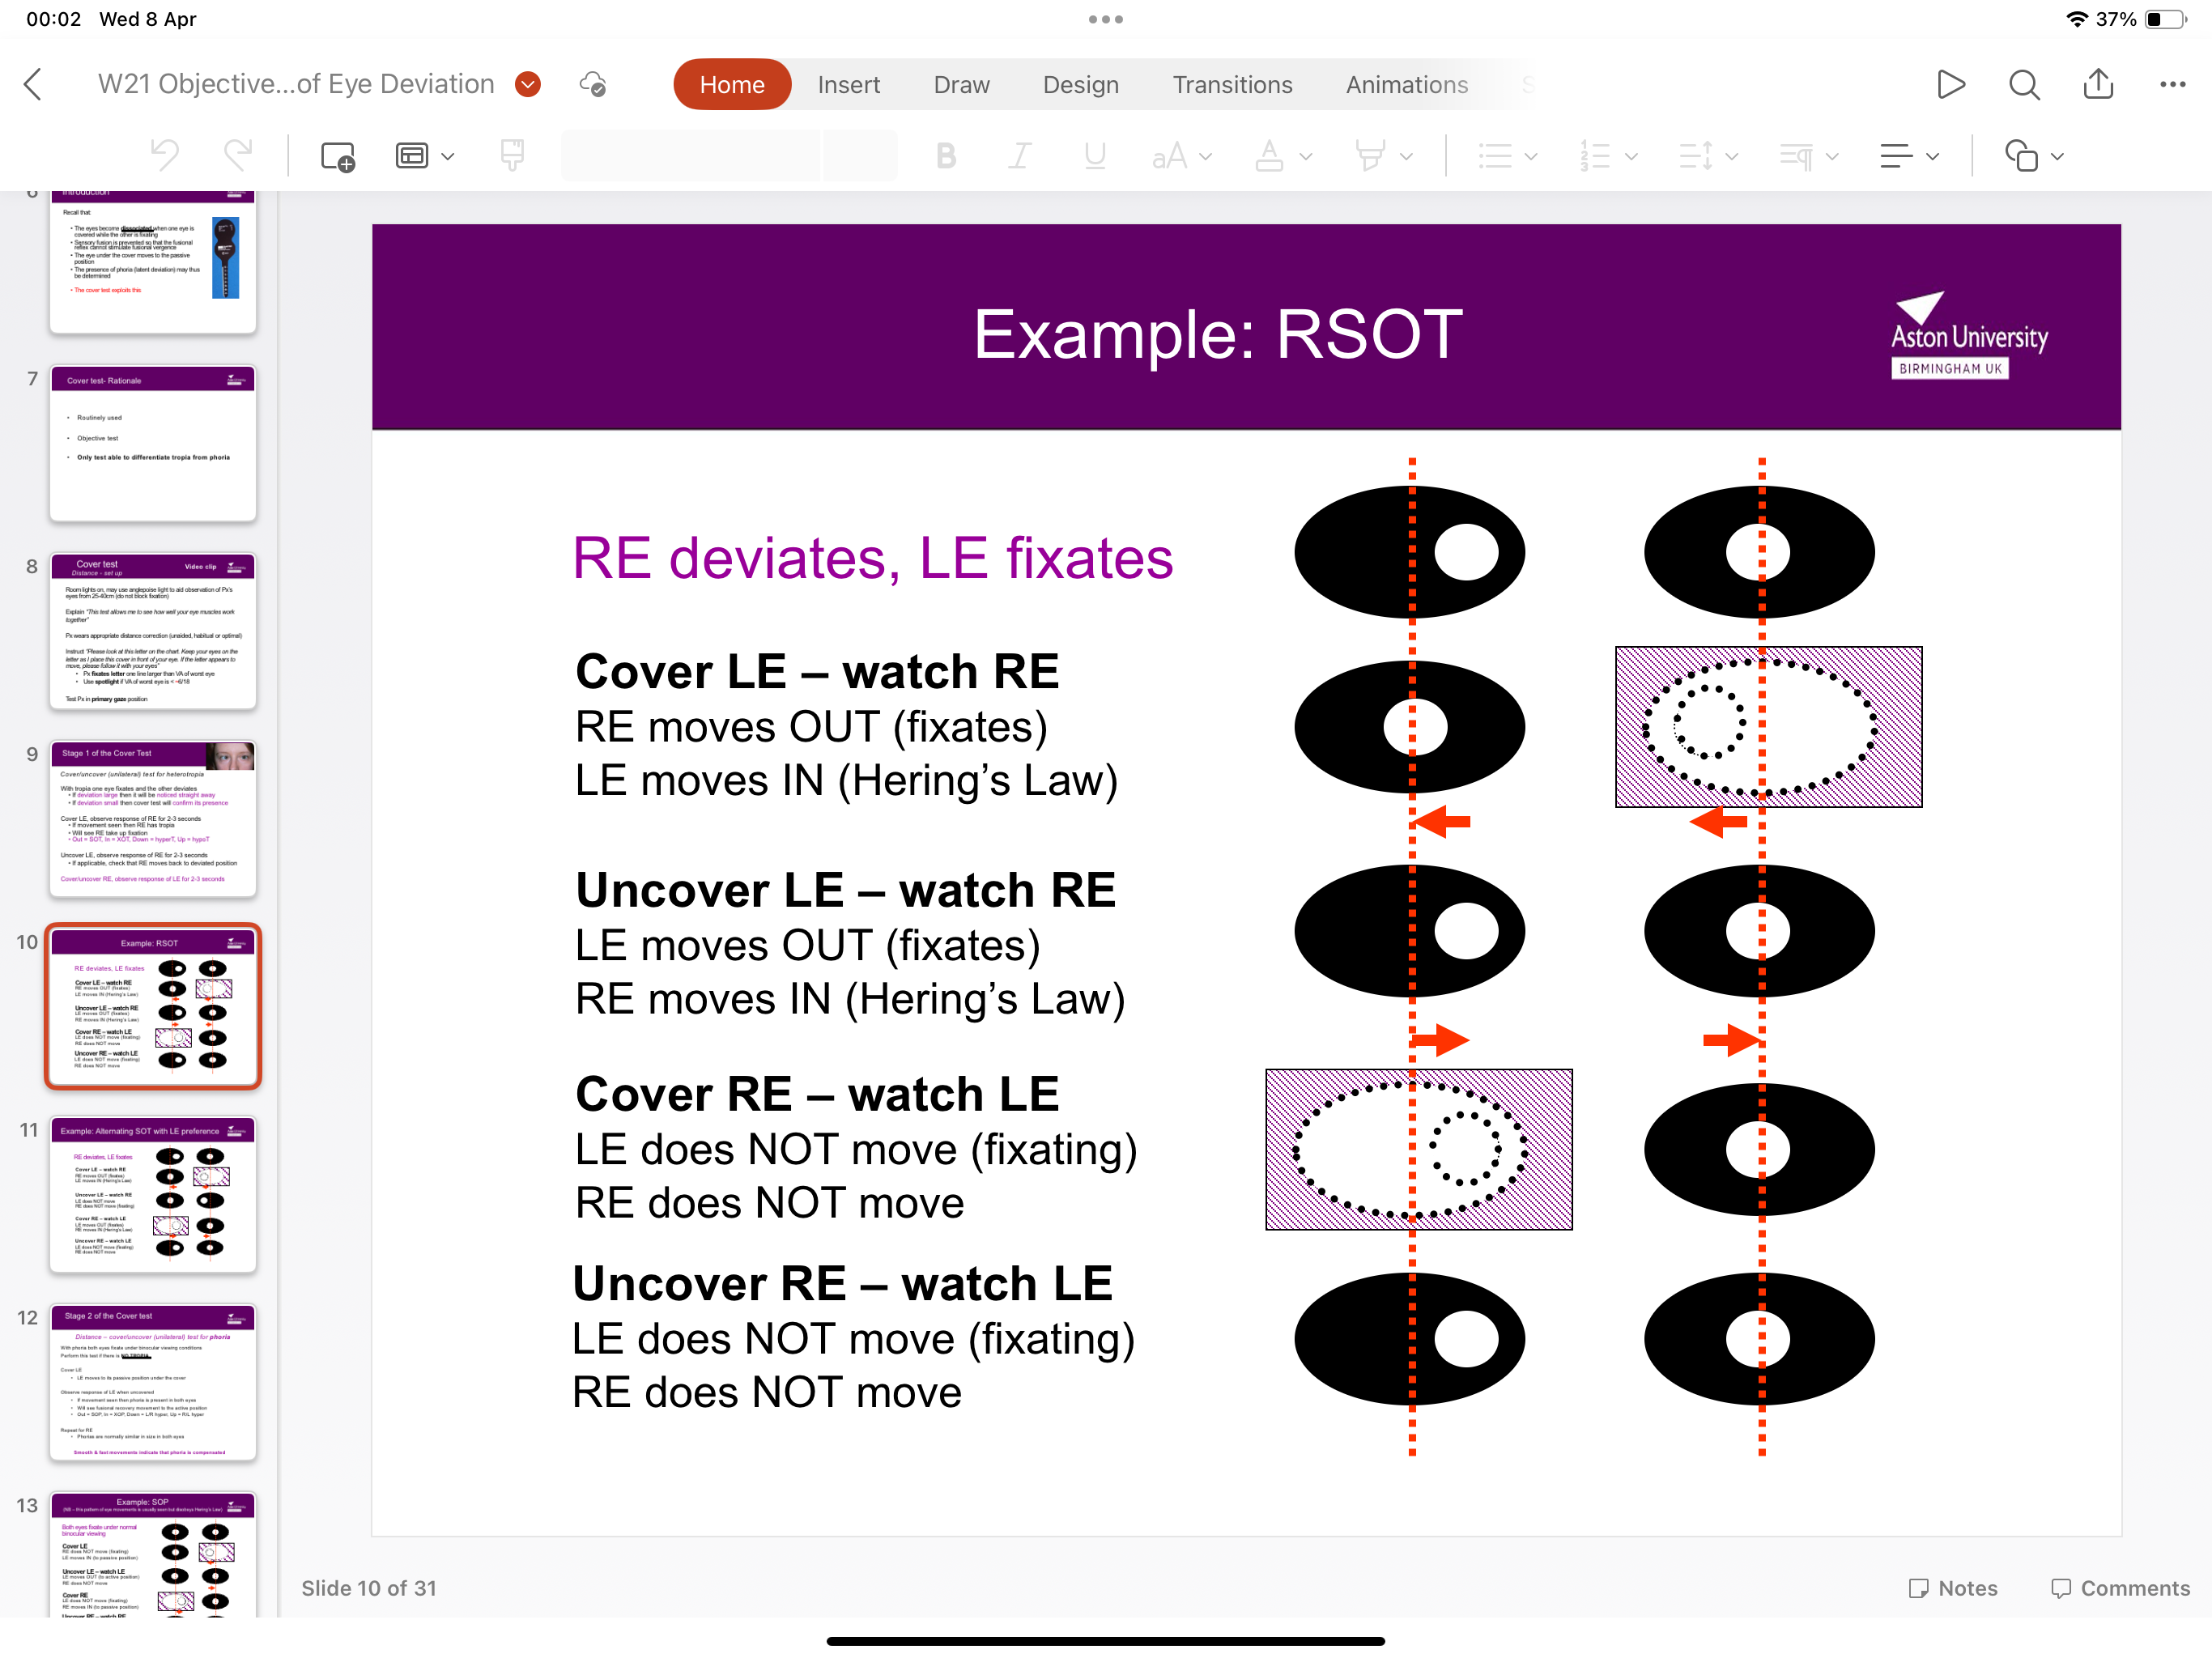The image size is (2212, 1658).
Task: Click the undo arrow icon
Action: 165,156
